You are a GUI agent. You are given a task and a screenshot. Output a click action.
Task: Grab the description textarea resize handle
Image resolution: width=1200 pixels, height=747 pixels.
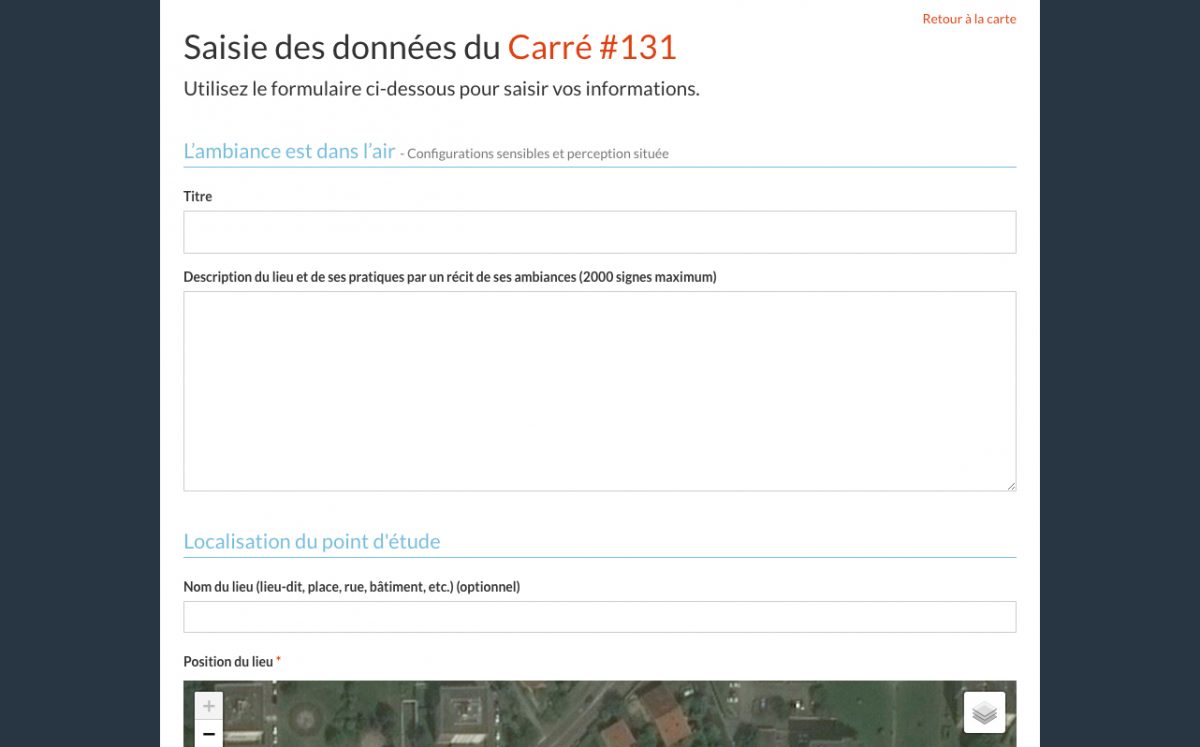(x=1011, y=486)
